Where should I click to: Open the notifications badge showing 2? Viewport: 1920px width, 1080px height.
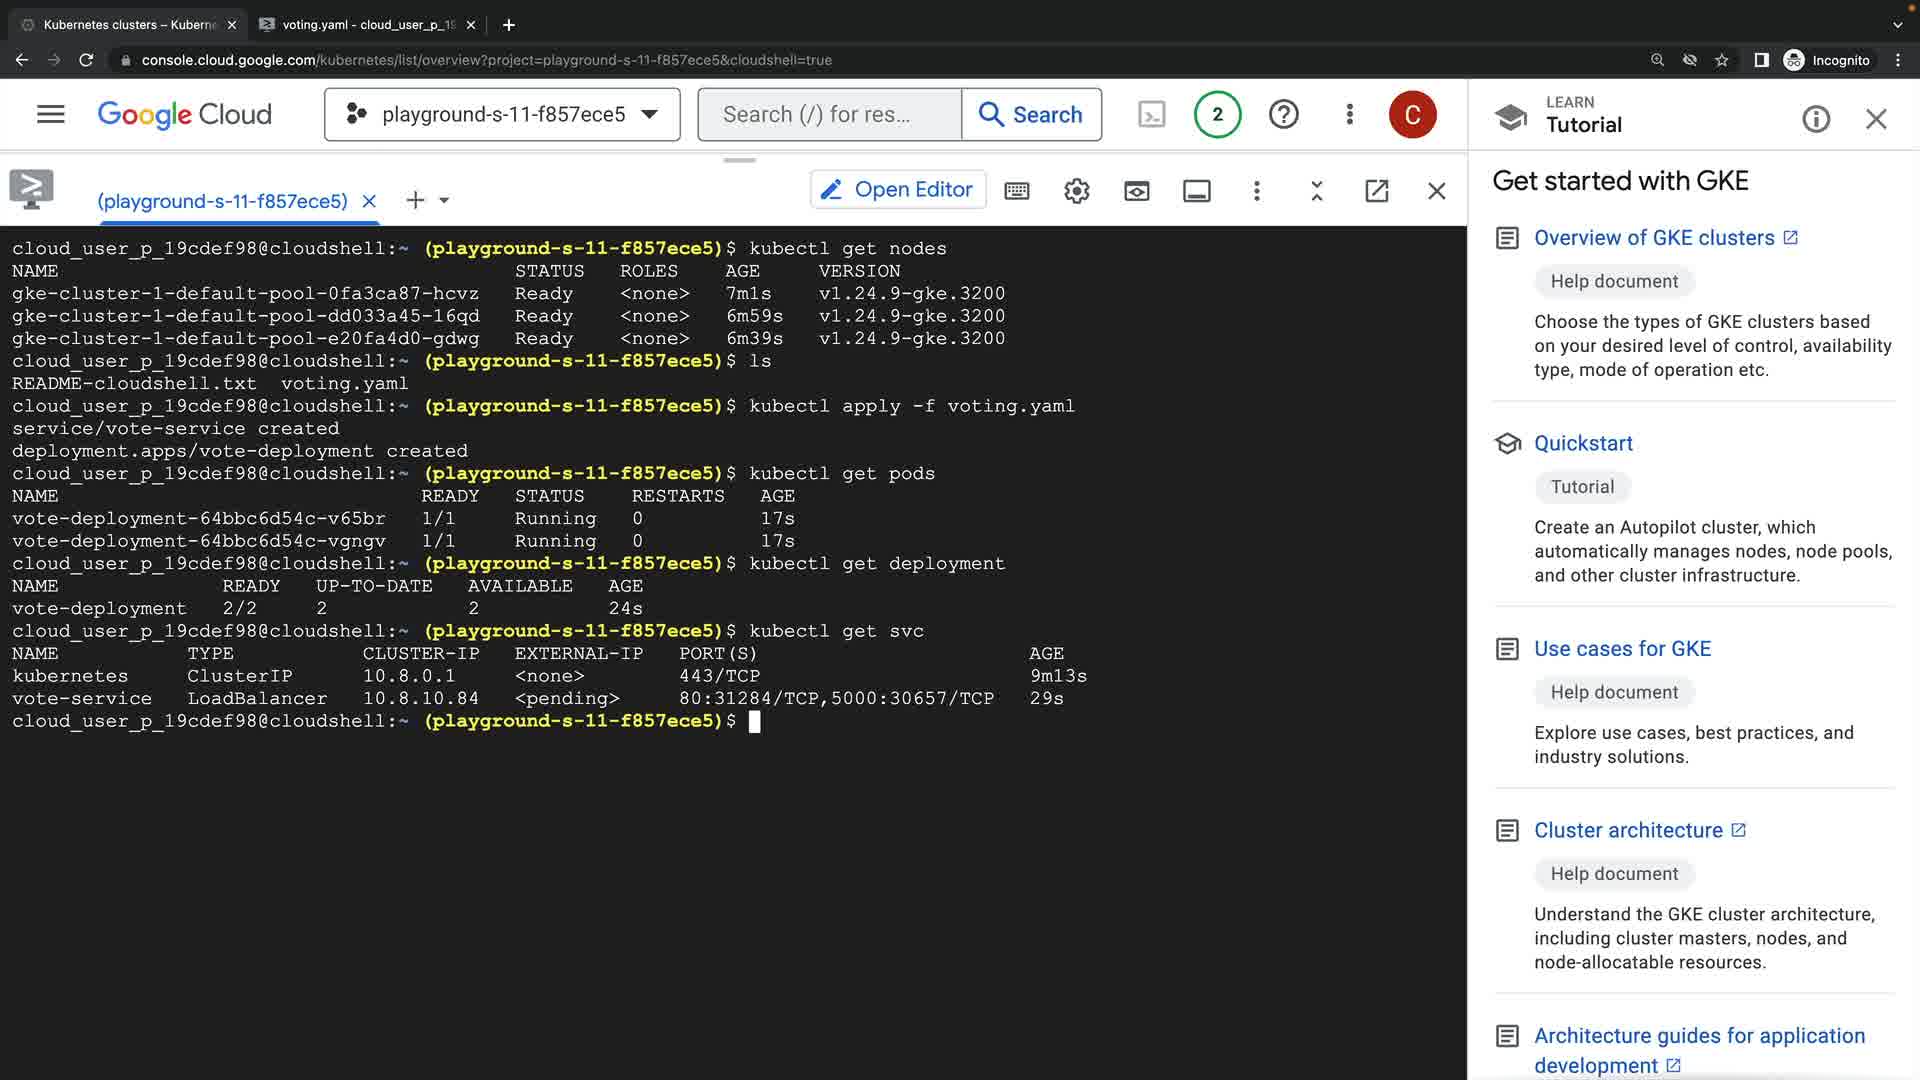(1217, 115)
